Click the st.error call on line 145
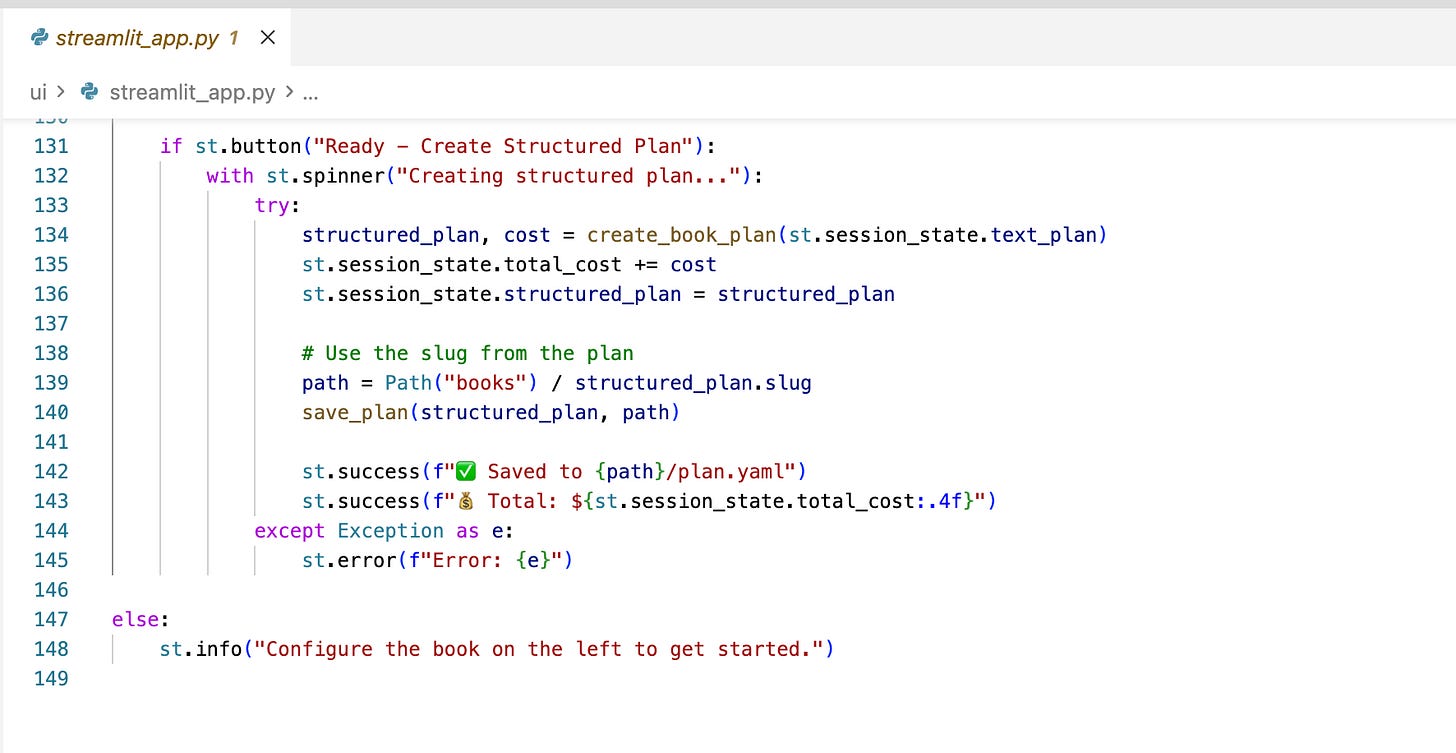Viewport: 1456px width, 753px height. click(438, 560)
